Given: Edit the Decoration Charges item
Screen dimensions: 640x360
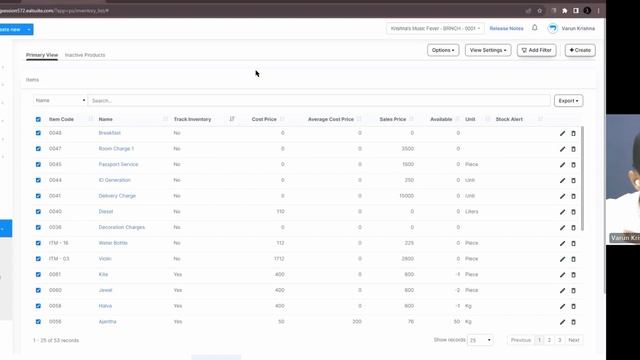Looking at the screenshot, I should [x=562, y=227].
